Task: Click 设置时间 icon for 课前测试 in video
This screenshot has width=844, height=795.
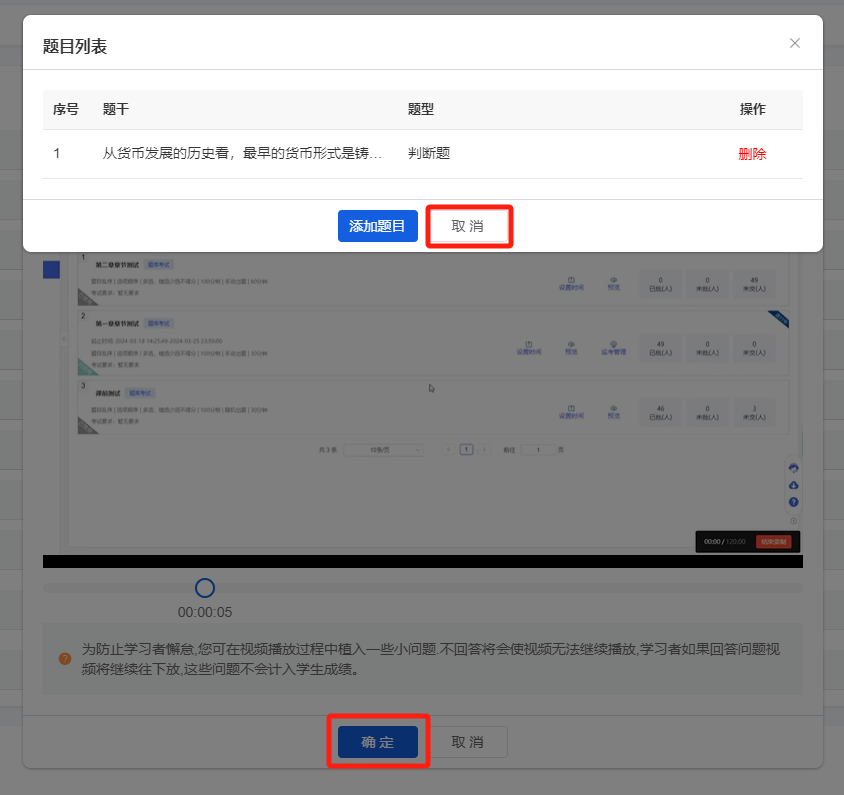Action: pyautogui.click(x=571, y=411)
